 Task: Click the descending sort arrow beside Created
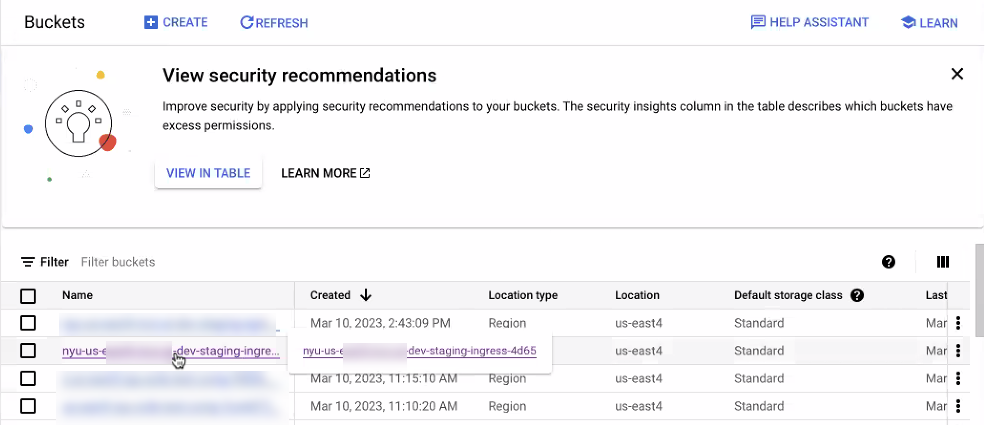(366, 295)
